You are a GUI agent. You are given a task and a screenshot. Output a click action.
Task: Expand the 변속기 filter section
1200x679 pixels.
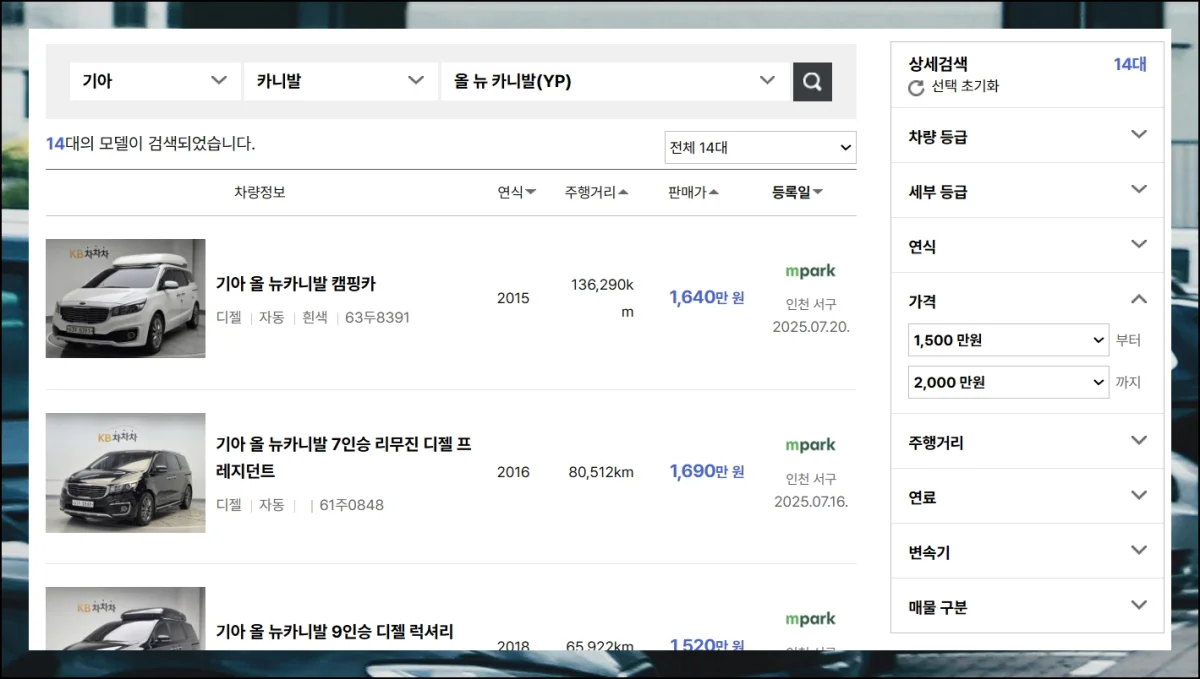(1027, 551)
